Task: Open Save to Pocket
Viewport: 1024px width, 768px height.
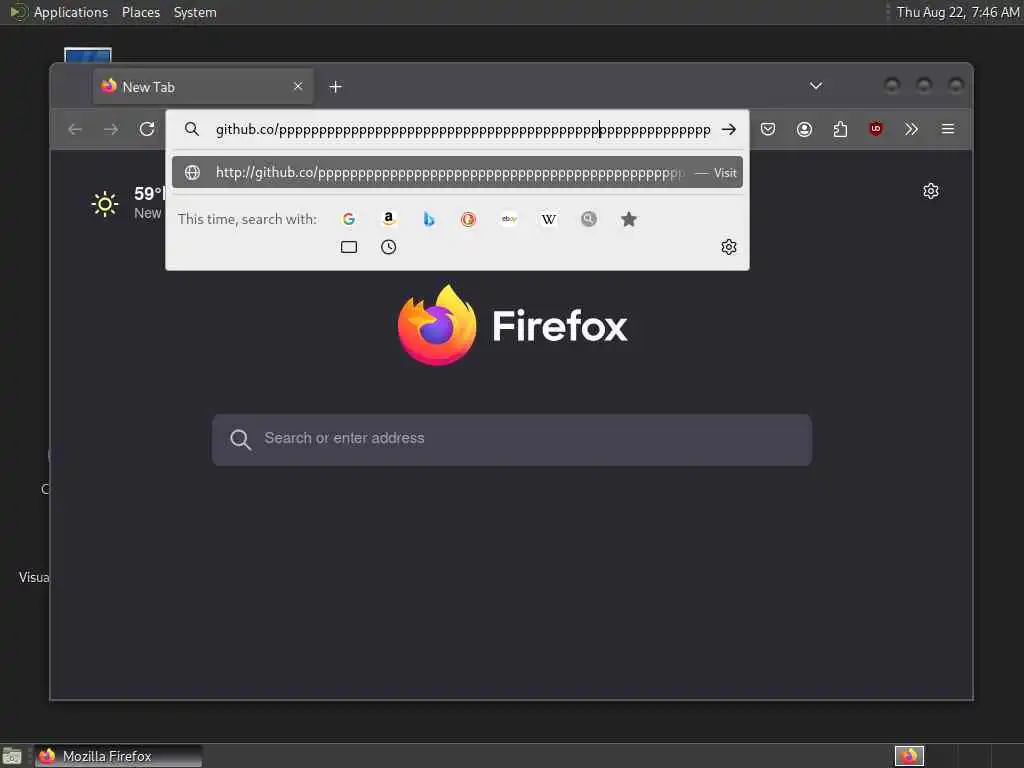Action: (768, 129)
